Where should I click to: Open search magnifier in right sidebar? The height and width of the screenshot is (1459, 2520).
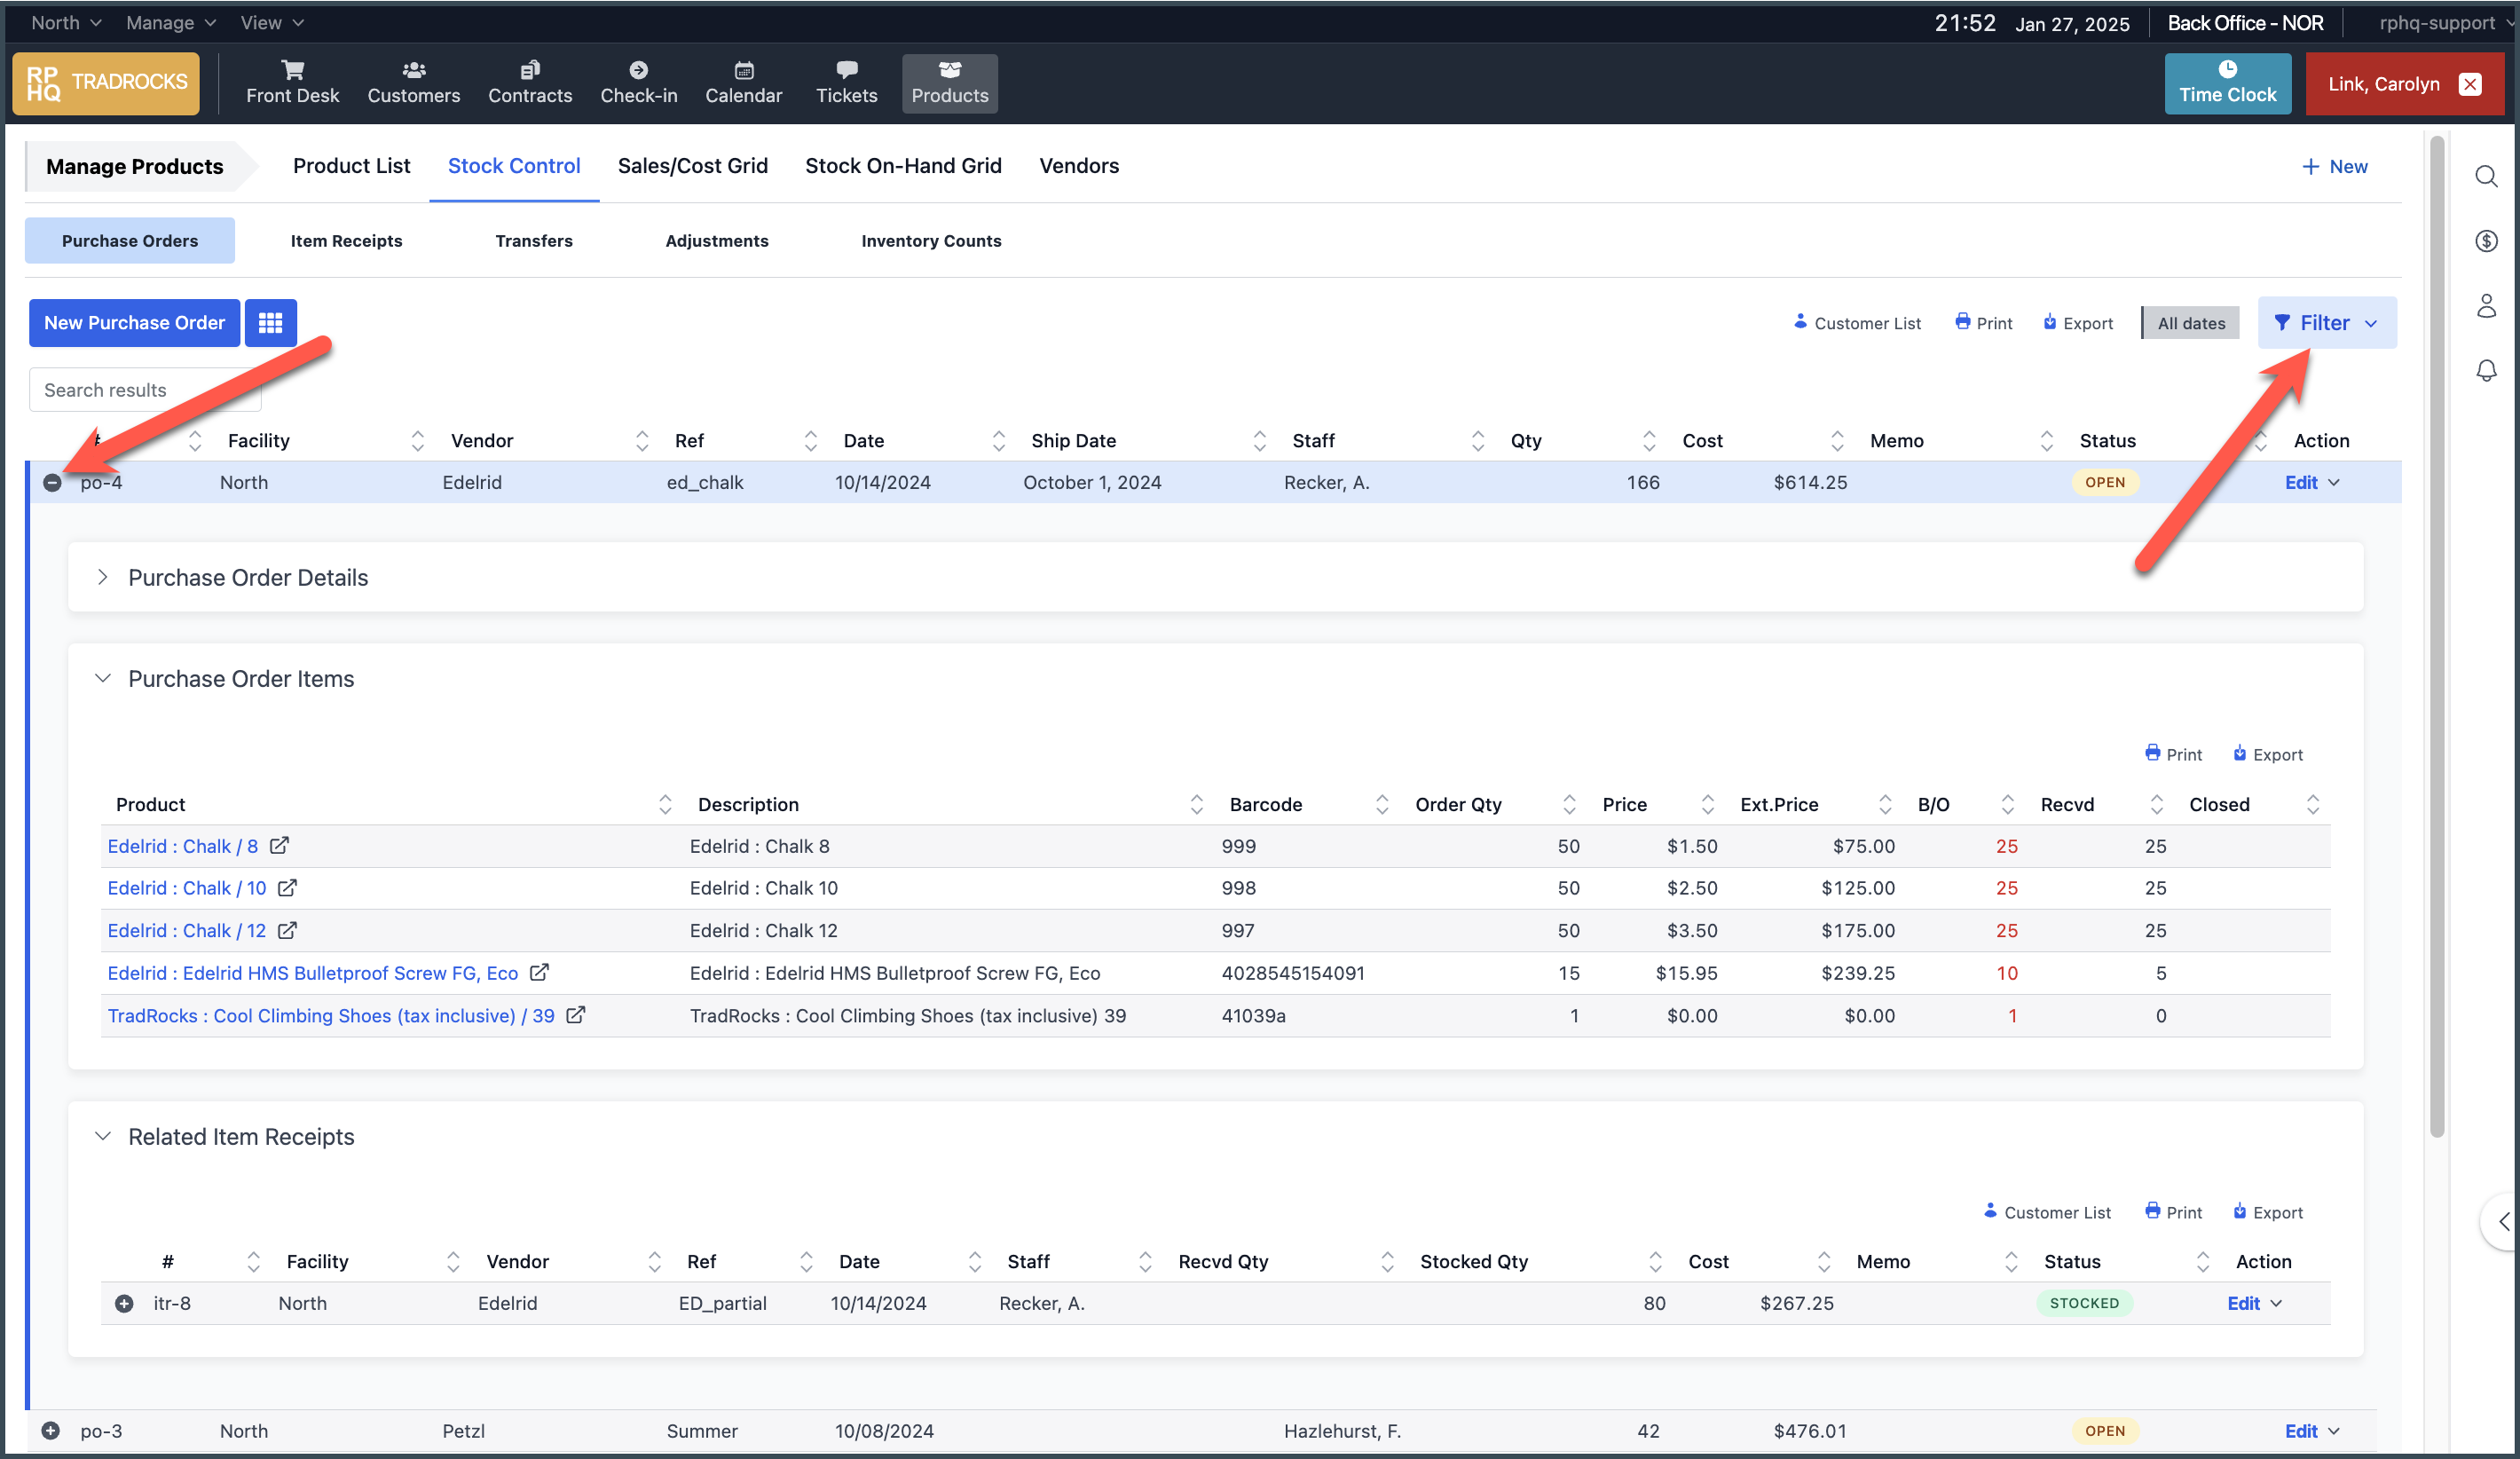click(2486, 177)
